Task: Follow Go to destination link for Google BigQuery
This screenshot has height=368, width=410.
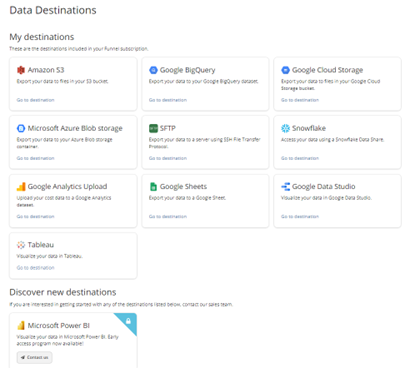Action: pos(168,100)
